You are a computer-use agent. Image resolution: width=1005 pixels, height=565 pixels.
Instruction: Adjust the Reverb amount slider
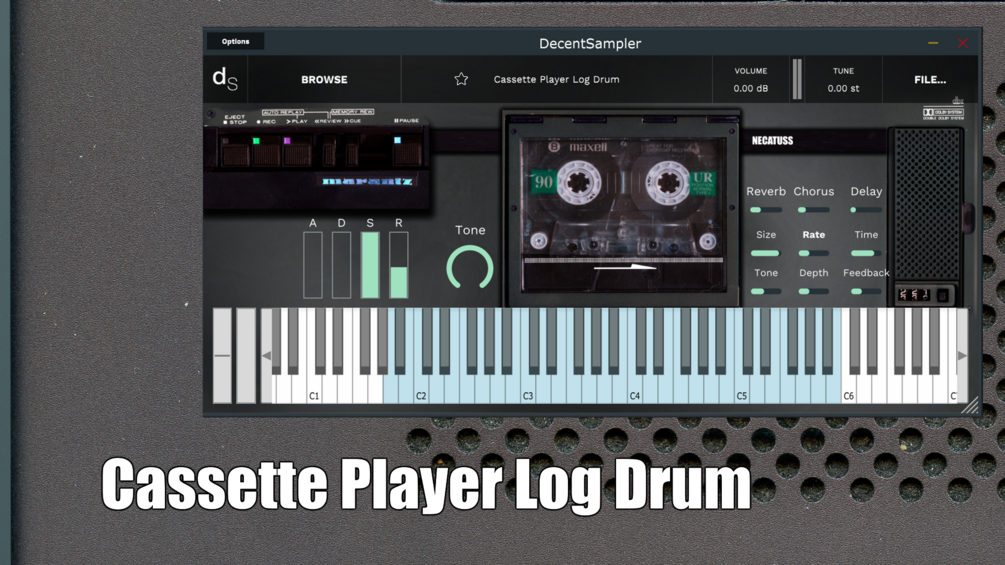[x=766, y=210]
